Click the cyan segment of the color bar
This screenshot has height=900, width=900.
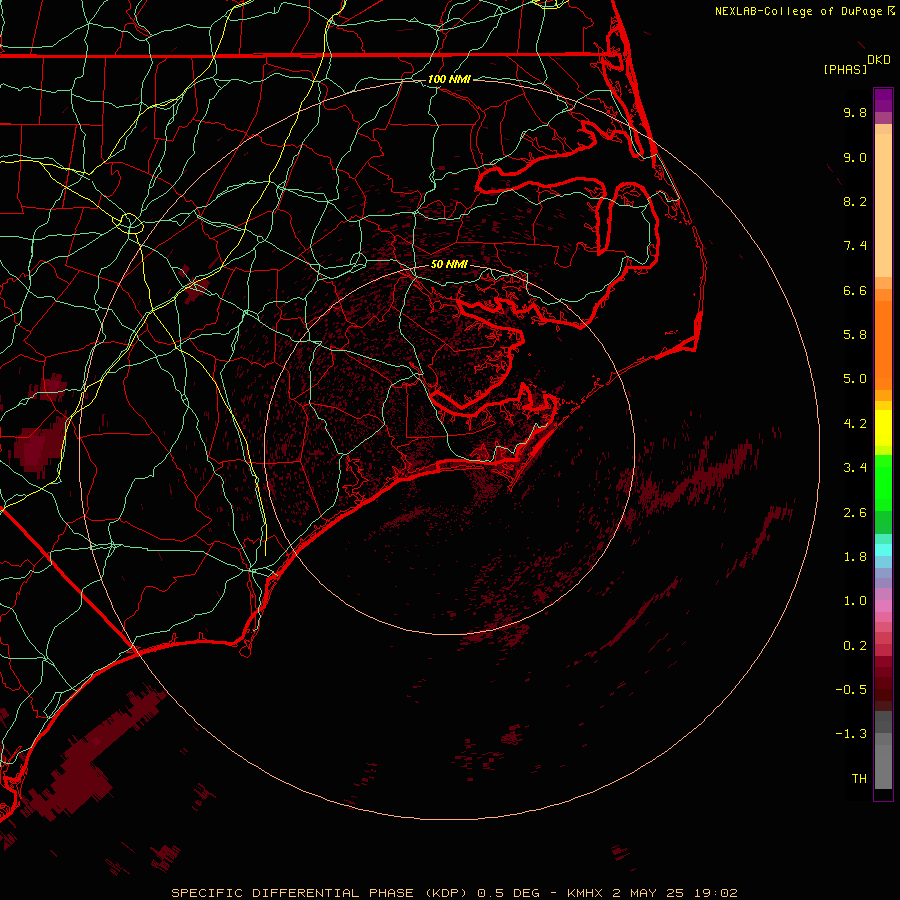883,550
